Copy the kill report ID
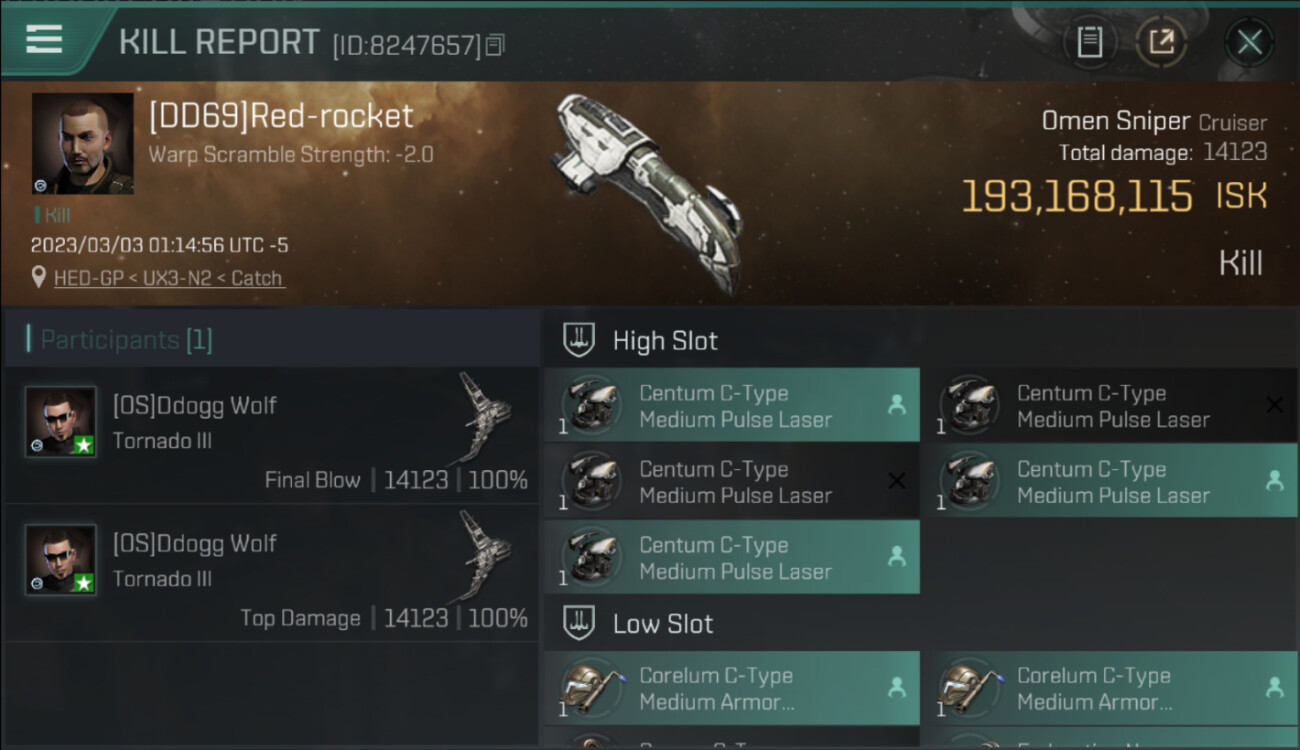The image size is (1300, 750). [x=496, y=45]
